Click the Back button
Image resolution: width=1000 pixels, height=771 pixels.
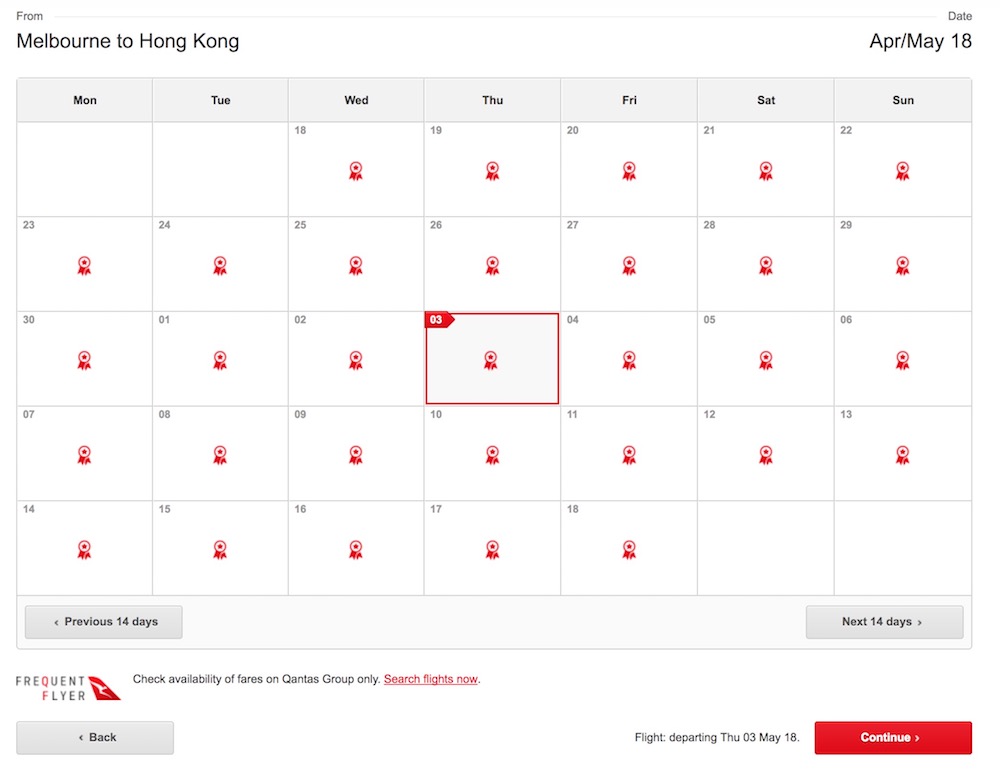(95, 738)
